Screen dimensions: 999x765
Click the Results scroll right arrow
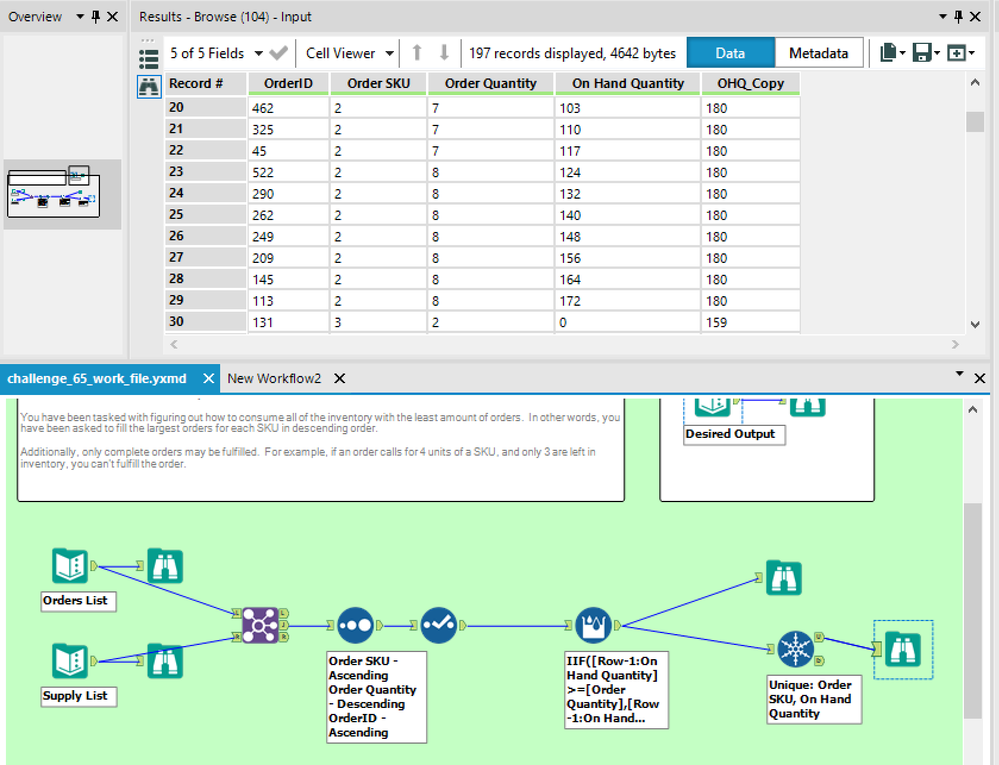pyautogui.click(x=955, y=345)
